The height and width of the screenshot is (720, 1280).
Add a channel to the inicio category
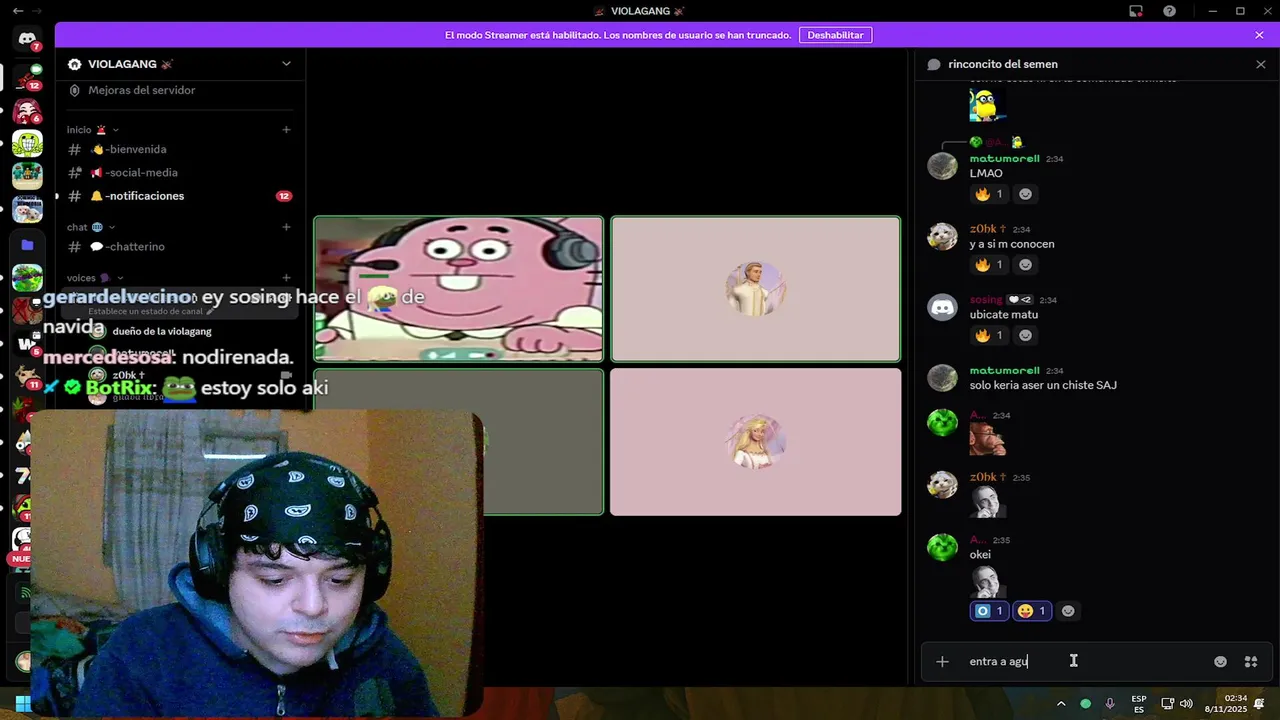pos(286,129)
